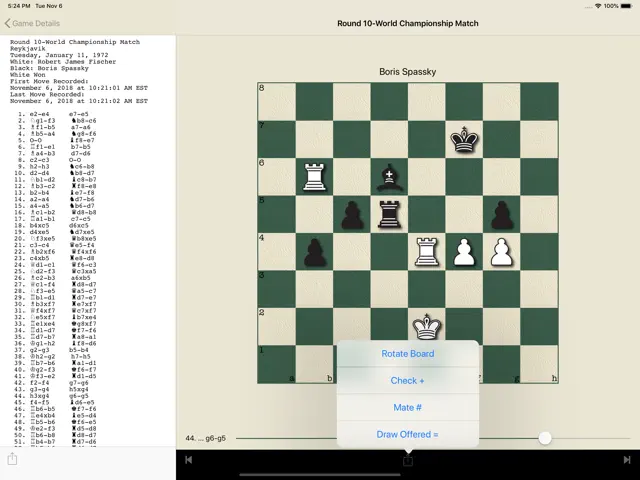Viewport: 640px width, 480px height.
Task: Move the game position slider handle
Action: tap(545, 438)
